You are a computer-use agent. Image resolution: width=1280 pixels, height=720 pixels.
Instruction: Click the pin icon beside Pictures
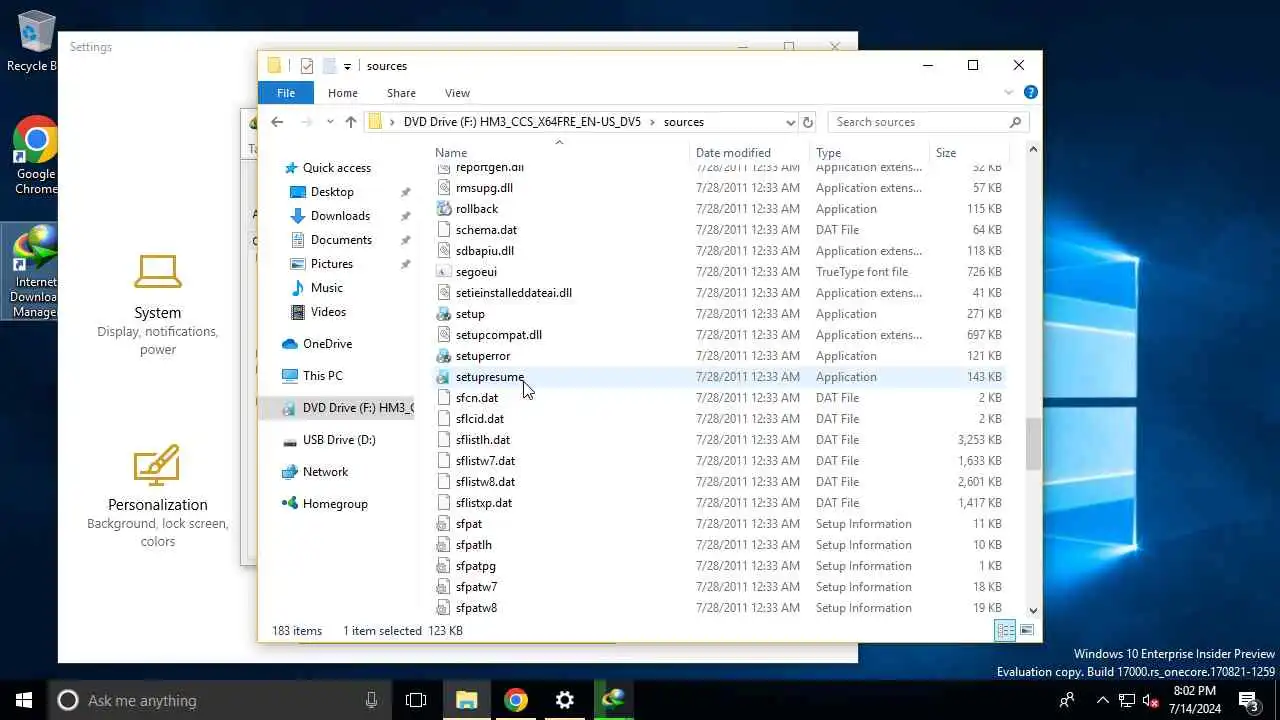405,264
